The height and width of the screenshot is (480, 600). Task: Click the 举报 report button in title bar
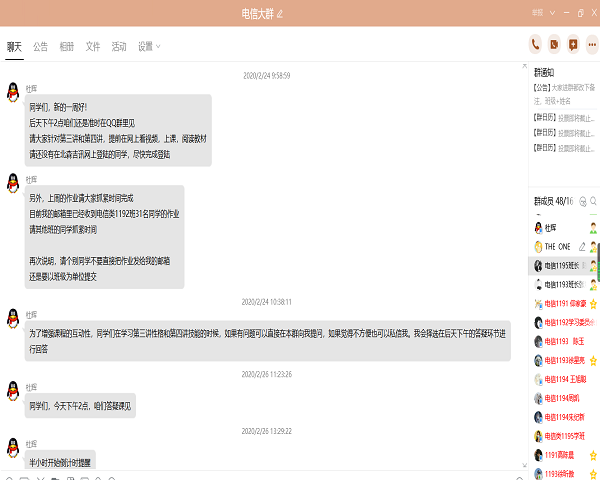(537, 13)
